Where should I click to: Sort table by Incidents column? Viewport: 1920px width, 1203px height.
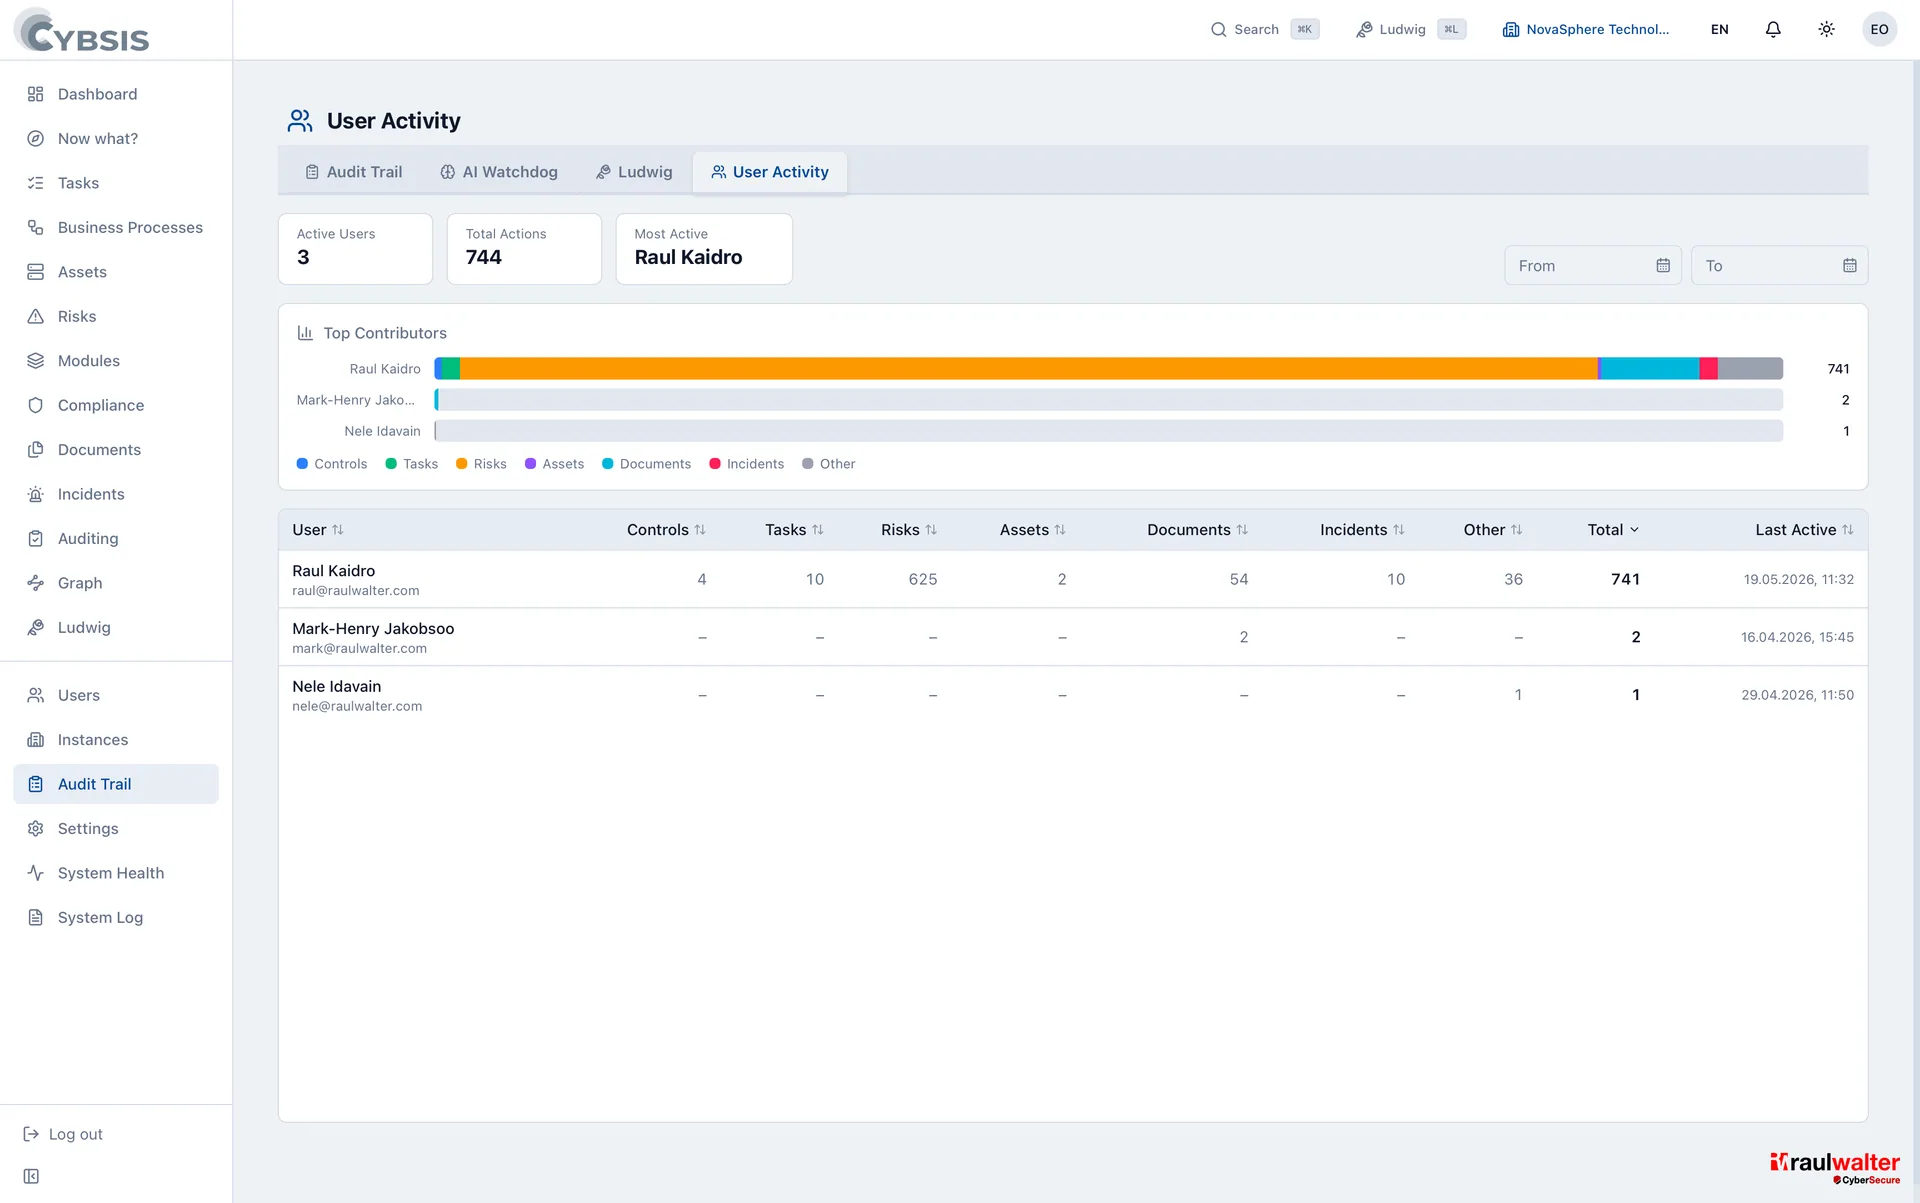coord(1362,530)
